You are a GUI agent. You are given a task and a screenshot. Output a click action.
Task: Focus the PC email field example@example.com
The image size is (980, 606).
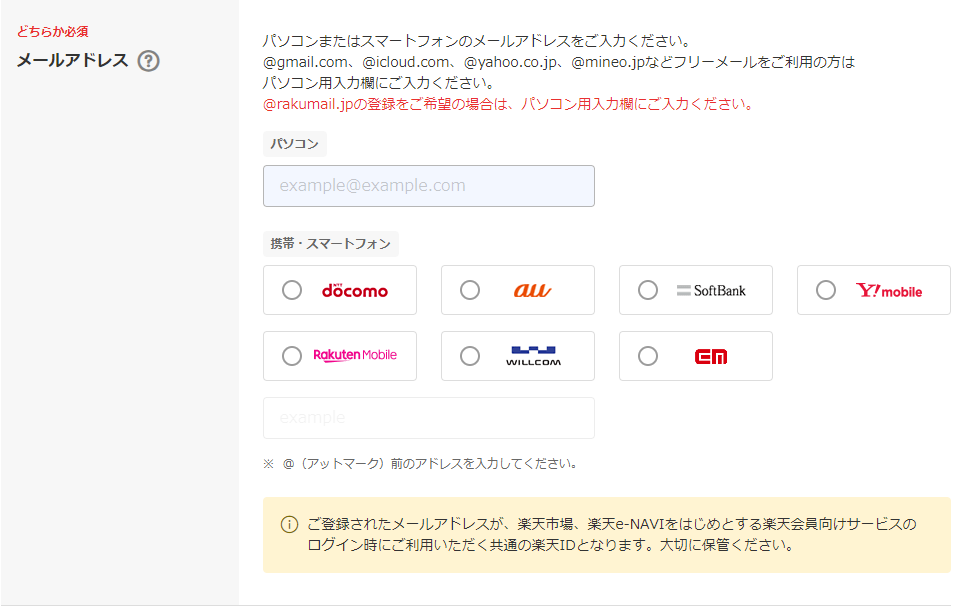(429, 186)
